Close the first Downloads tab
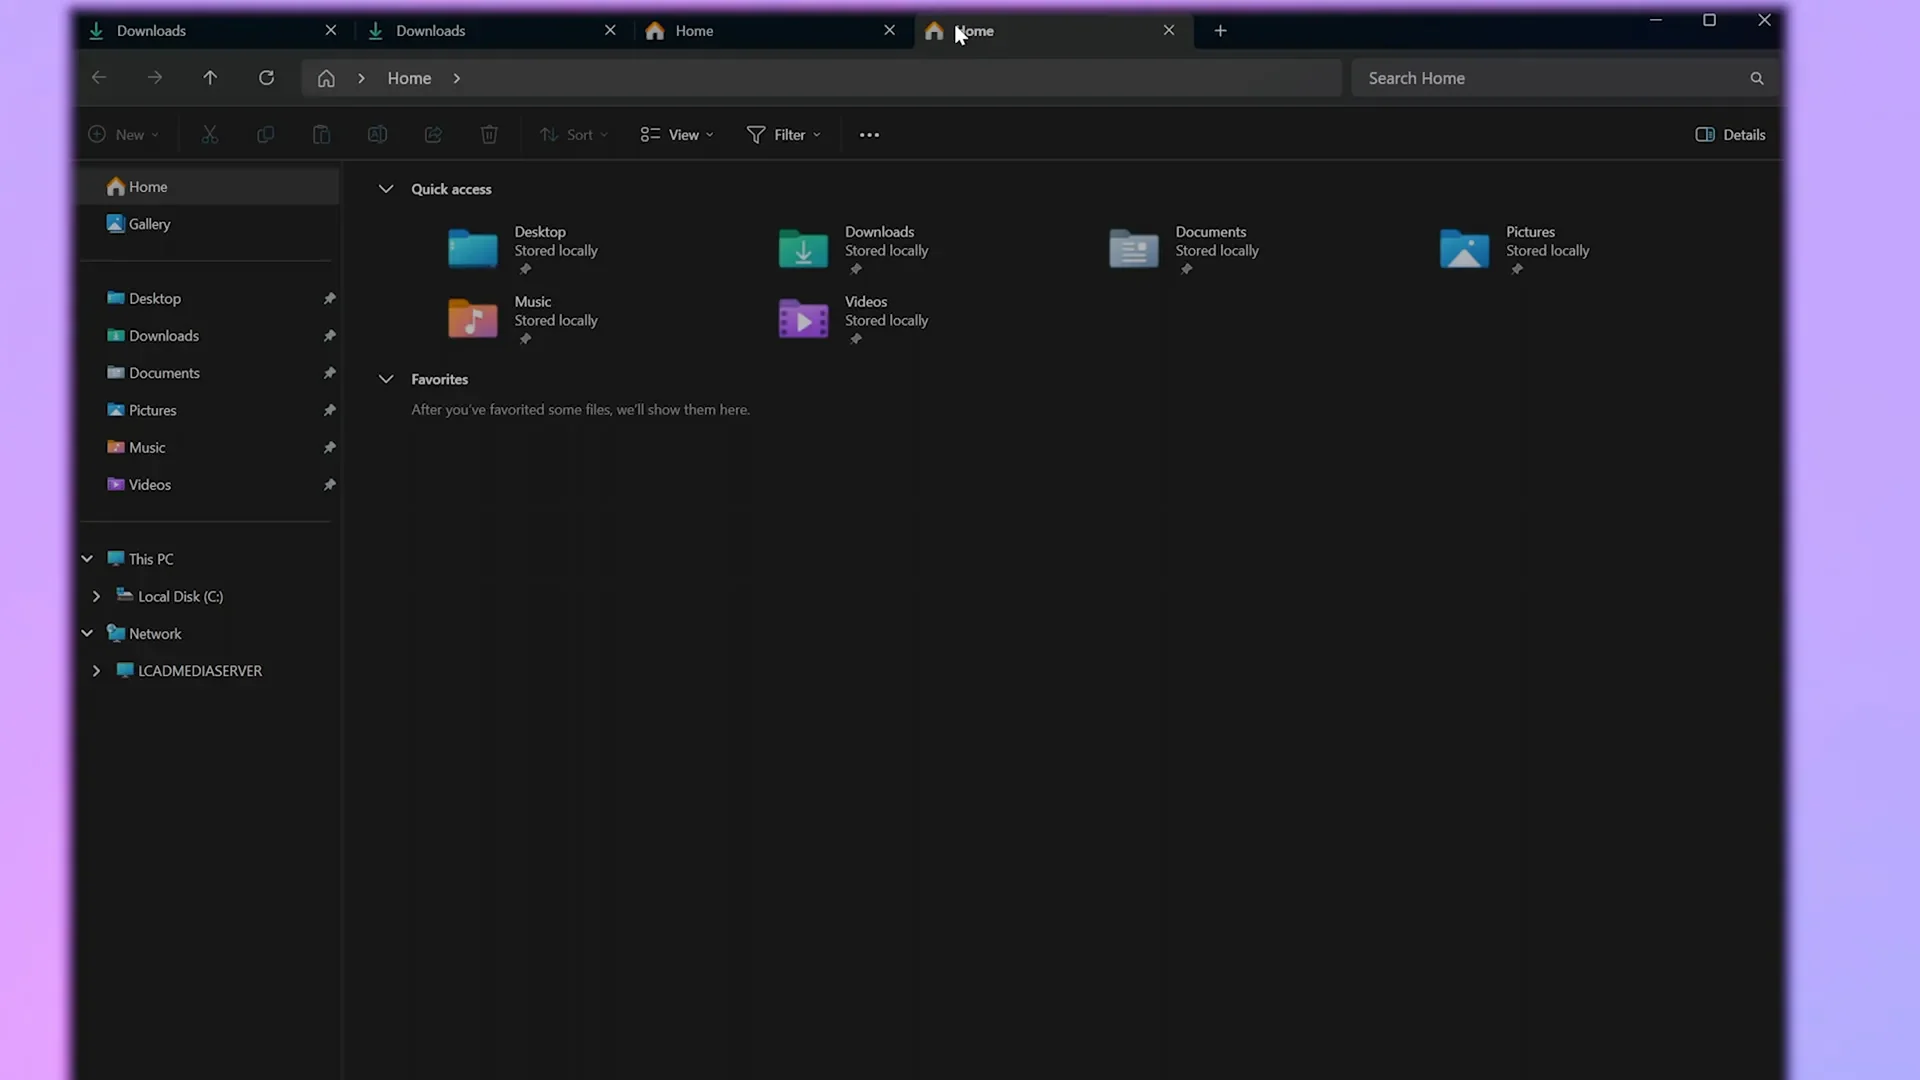 coord(331,31)
